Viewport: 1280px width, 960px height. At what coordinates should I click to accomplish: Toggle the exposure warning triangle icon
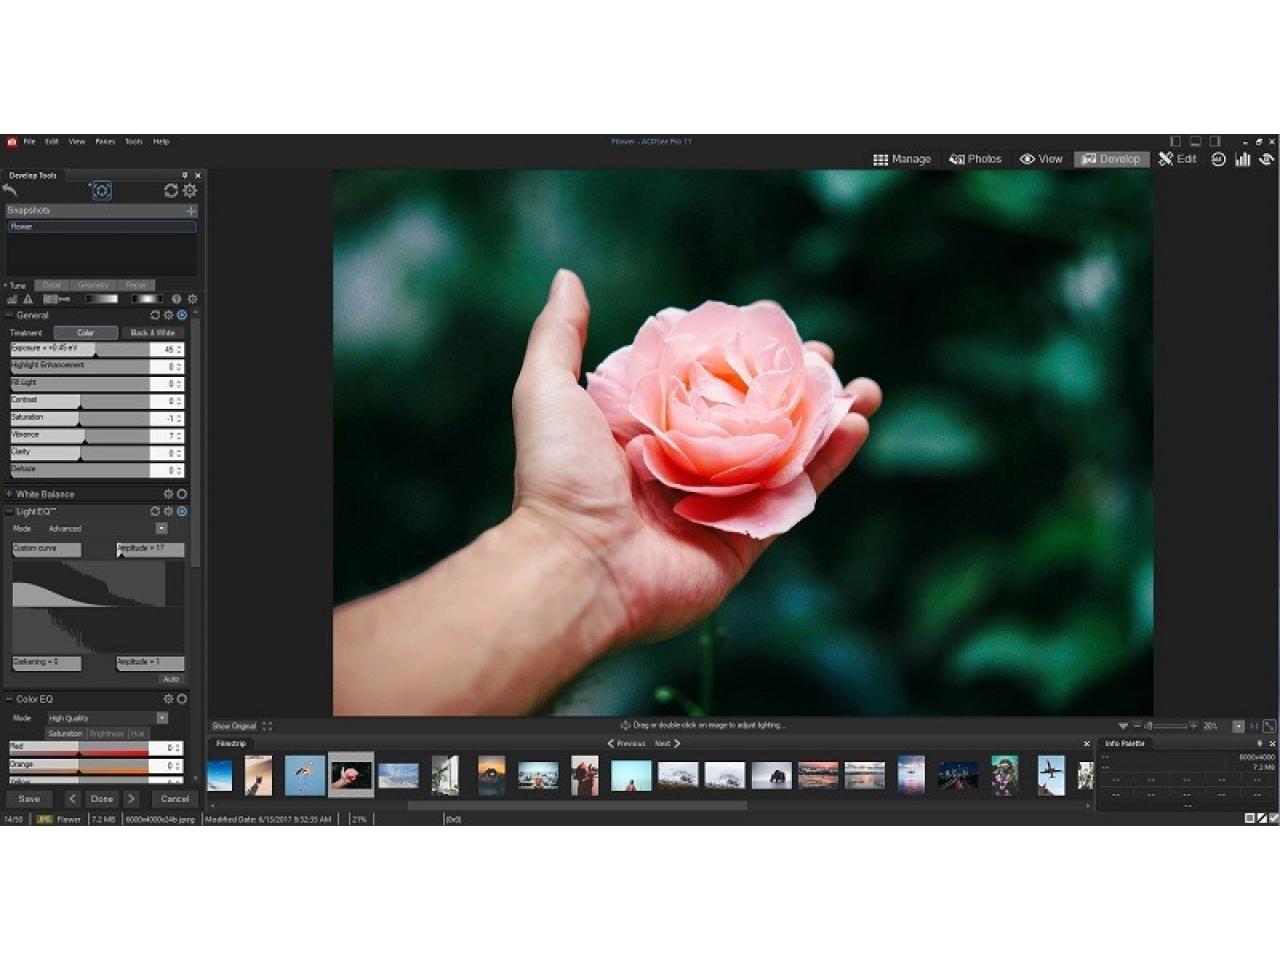click(x=28, y=299)
